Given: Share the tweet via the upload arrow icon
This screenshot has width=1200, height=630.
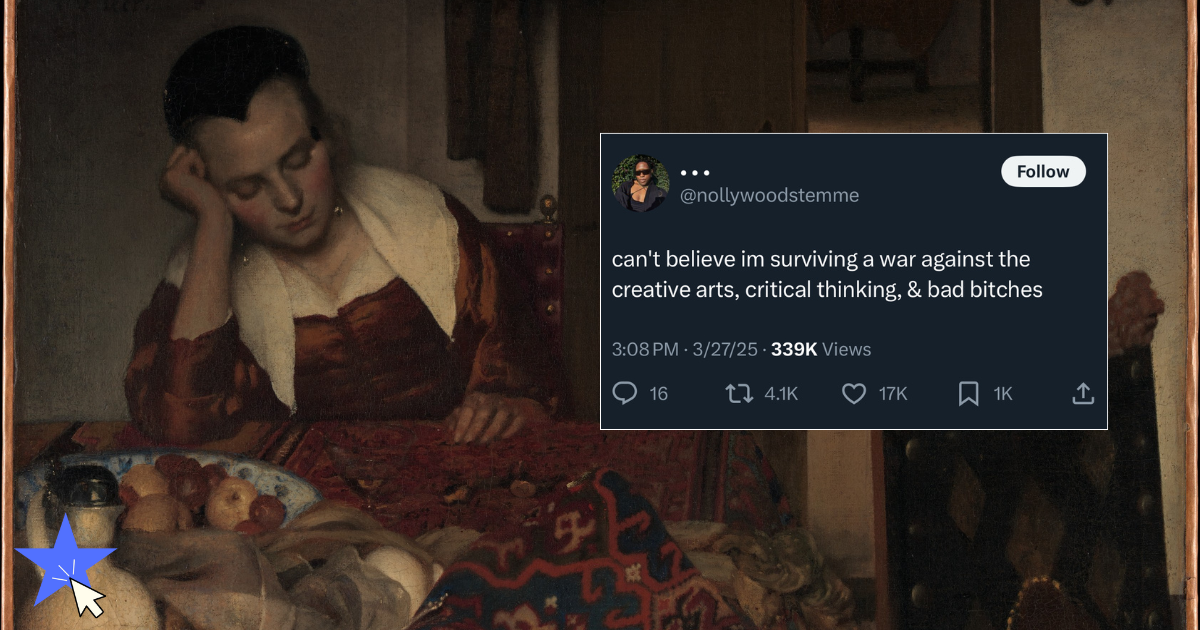Looking at the screenshot, I should coord(1083,393).
